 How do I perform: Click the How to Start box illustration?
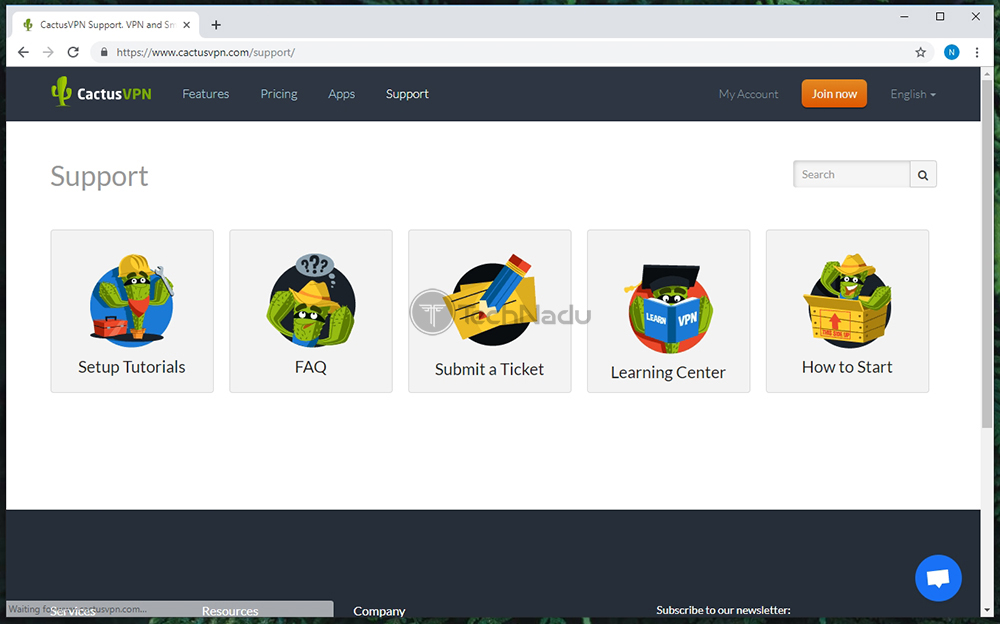(x=848, y=300)
